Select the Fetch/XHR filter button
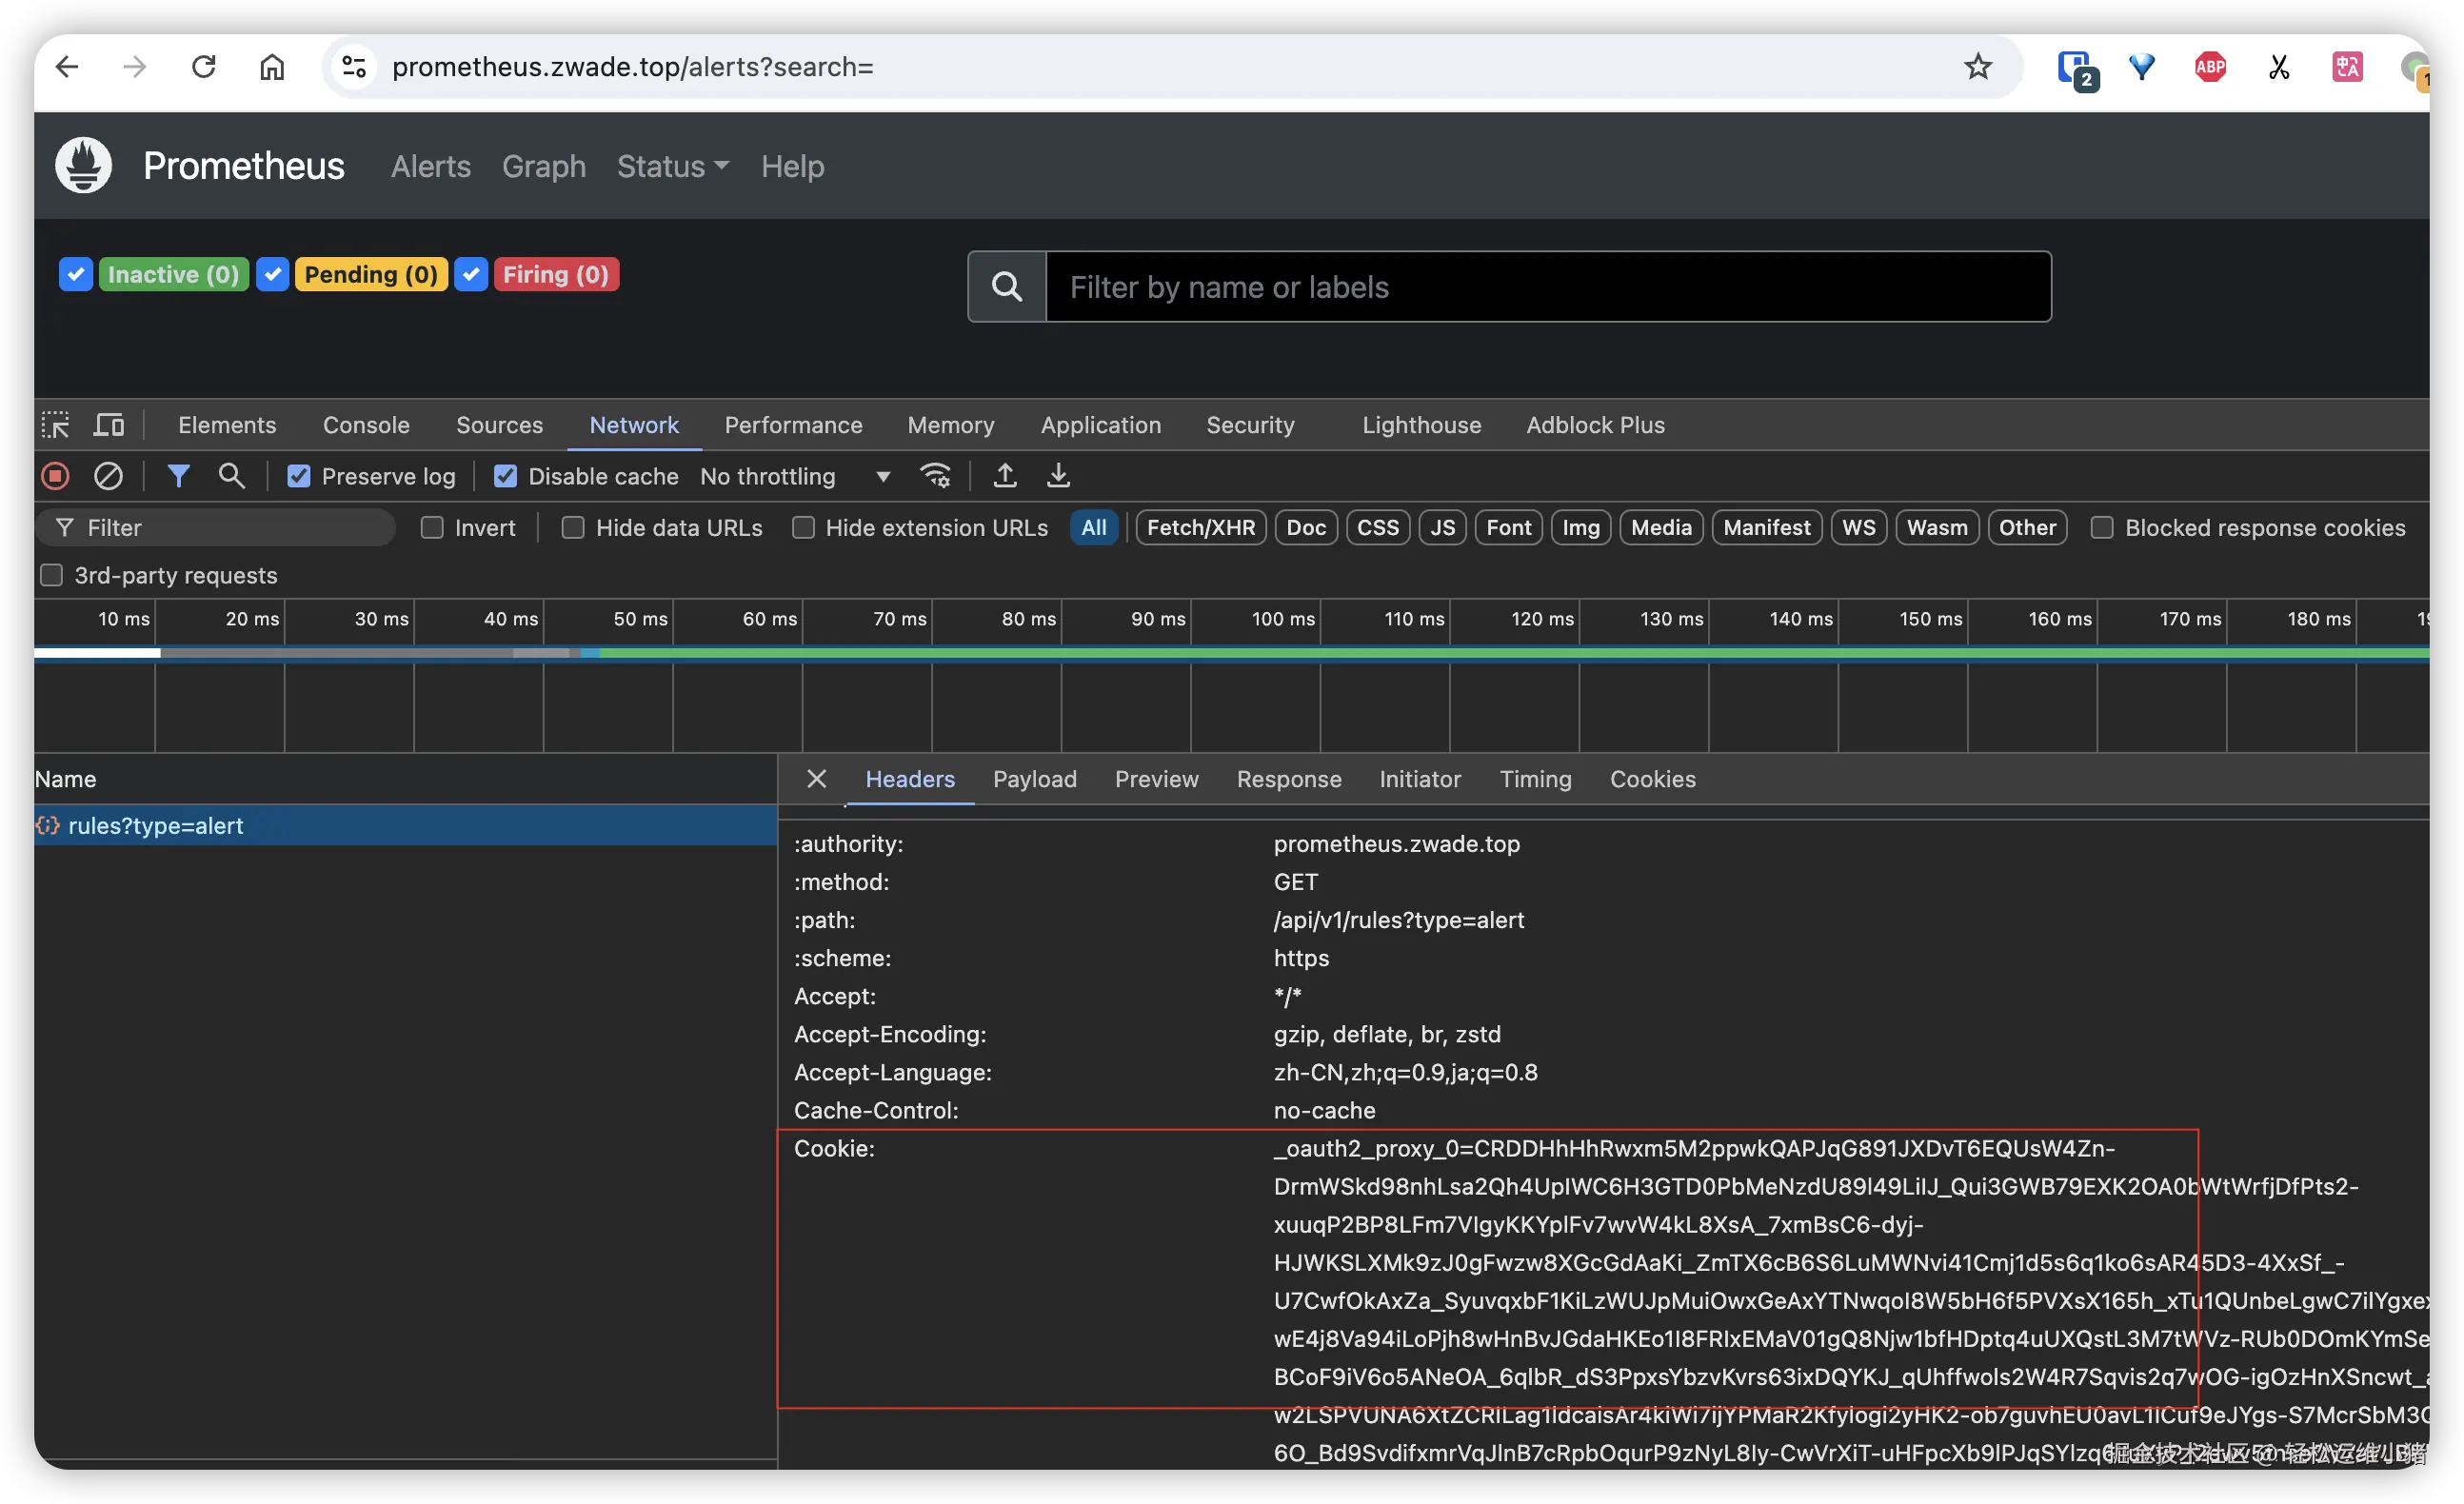This screenshot has width=2464, height=1504. 1200,528
